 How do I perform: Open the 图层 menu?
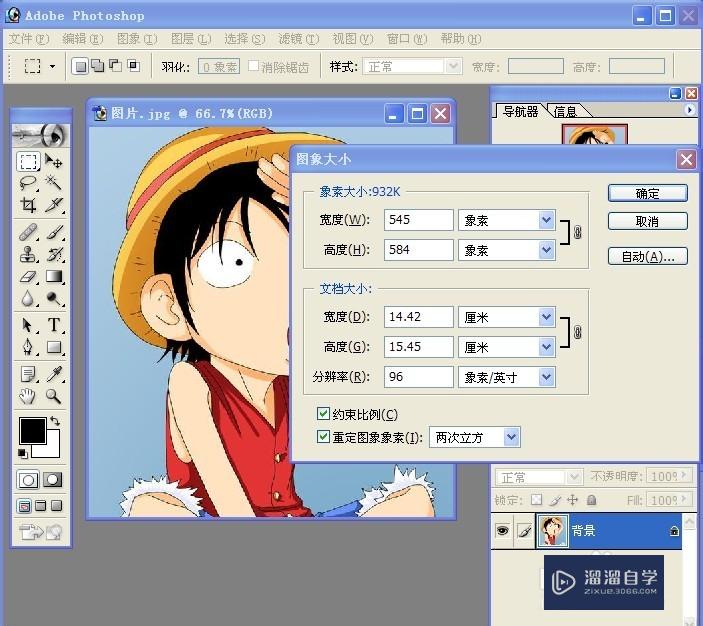pyautogui.click(x=191, y=39)
